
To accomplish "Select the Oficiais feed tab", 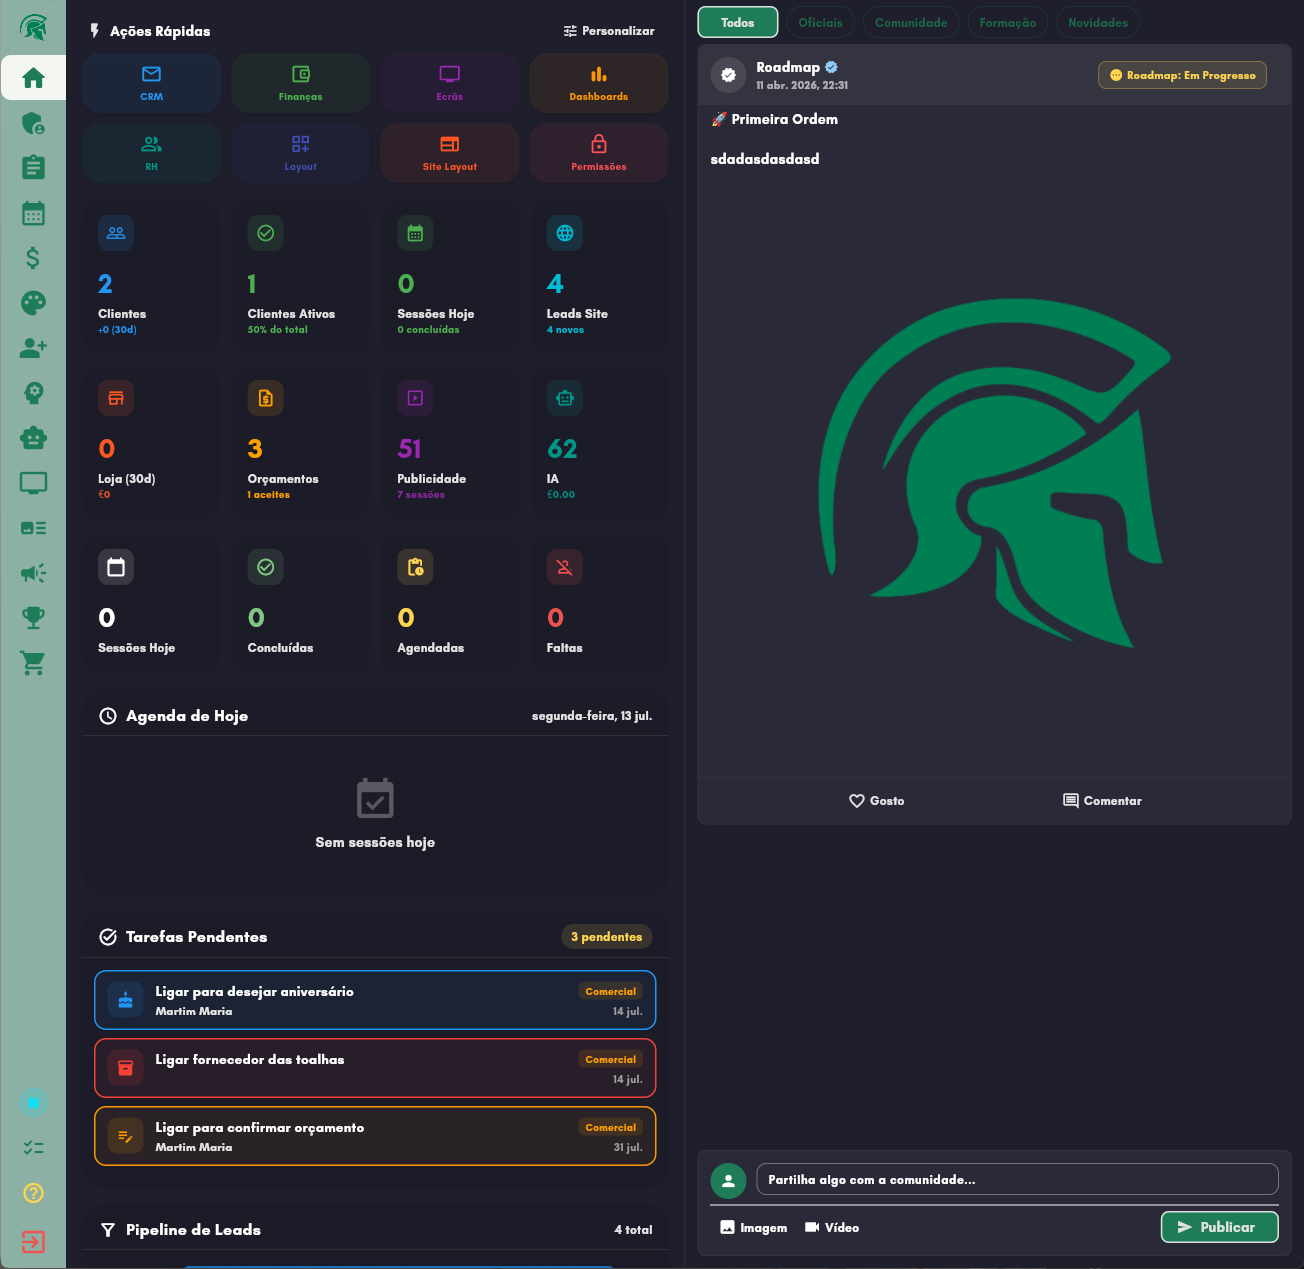I will [x=820, y=22].
